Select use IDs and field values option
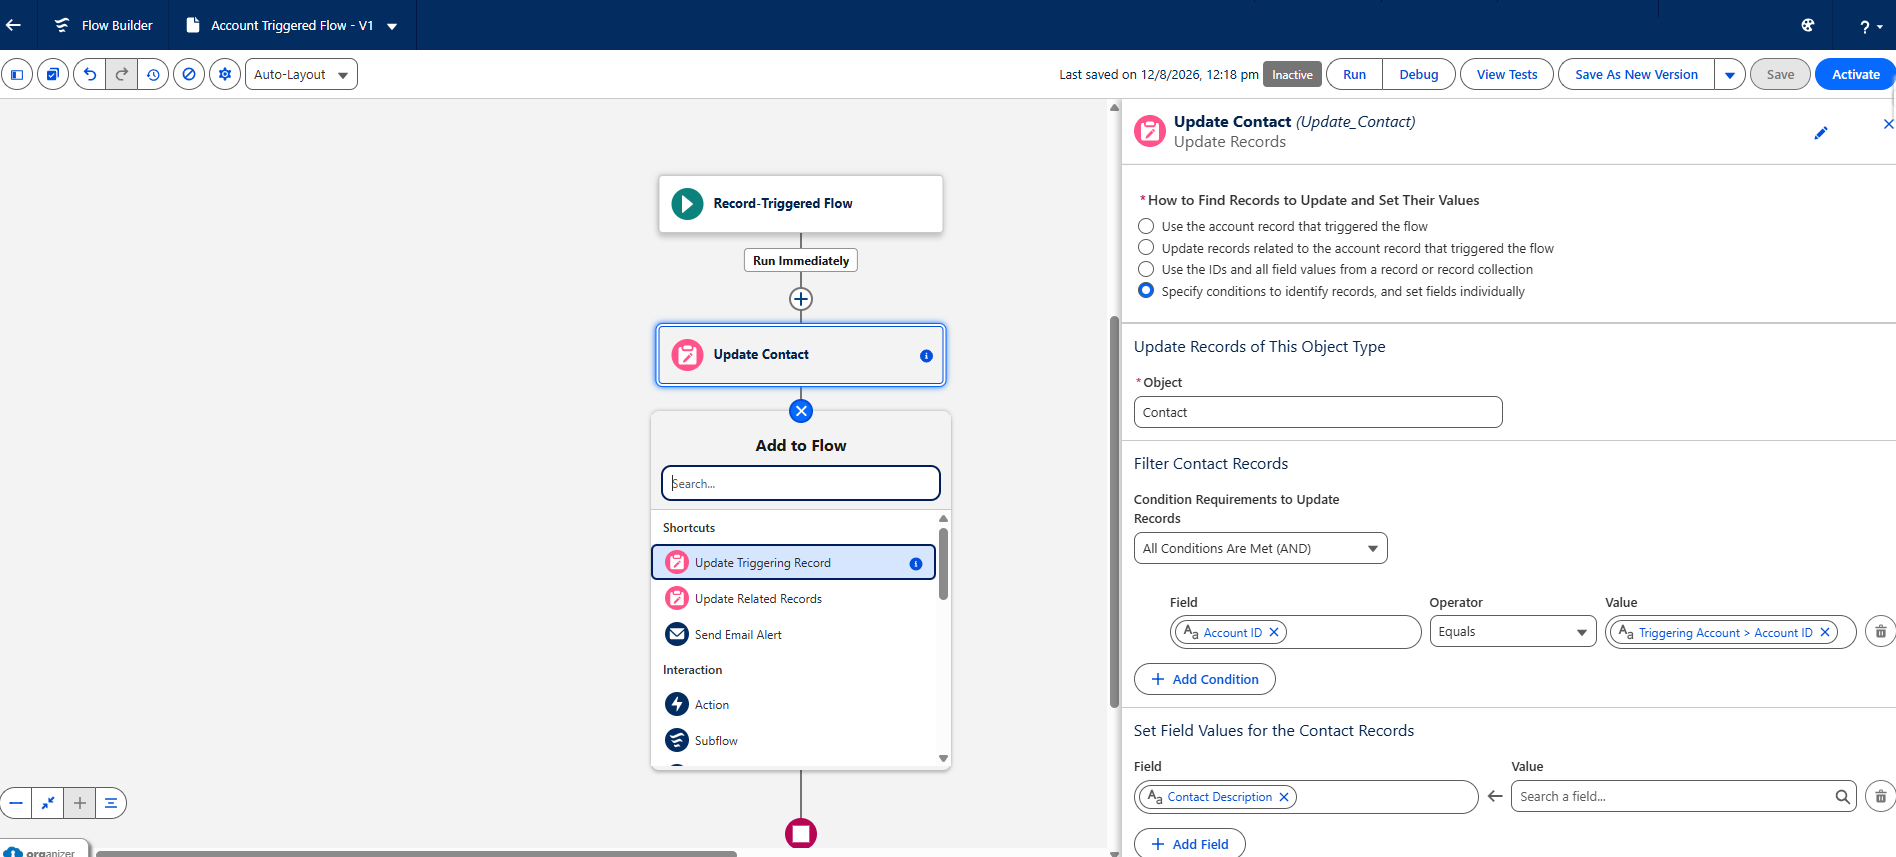Image resolution: width=1896 pixels, height=857 pixels. (1146, 269)
